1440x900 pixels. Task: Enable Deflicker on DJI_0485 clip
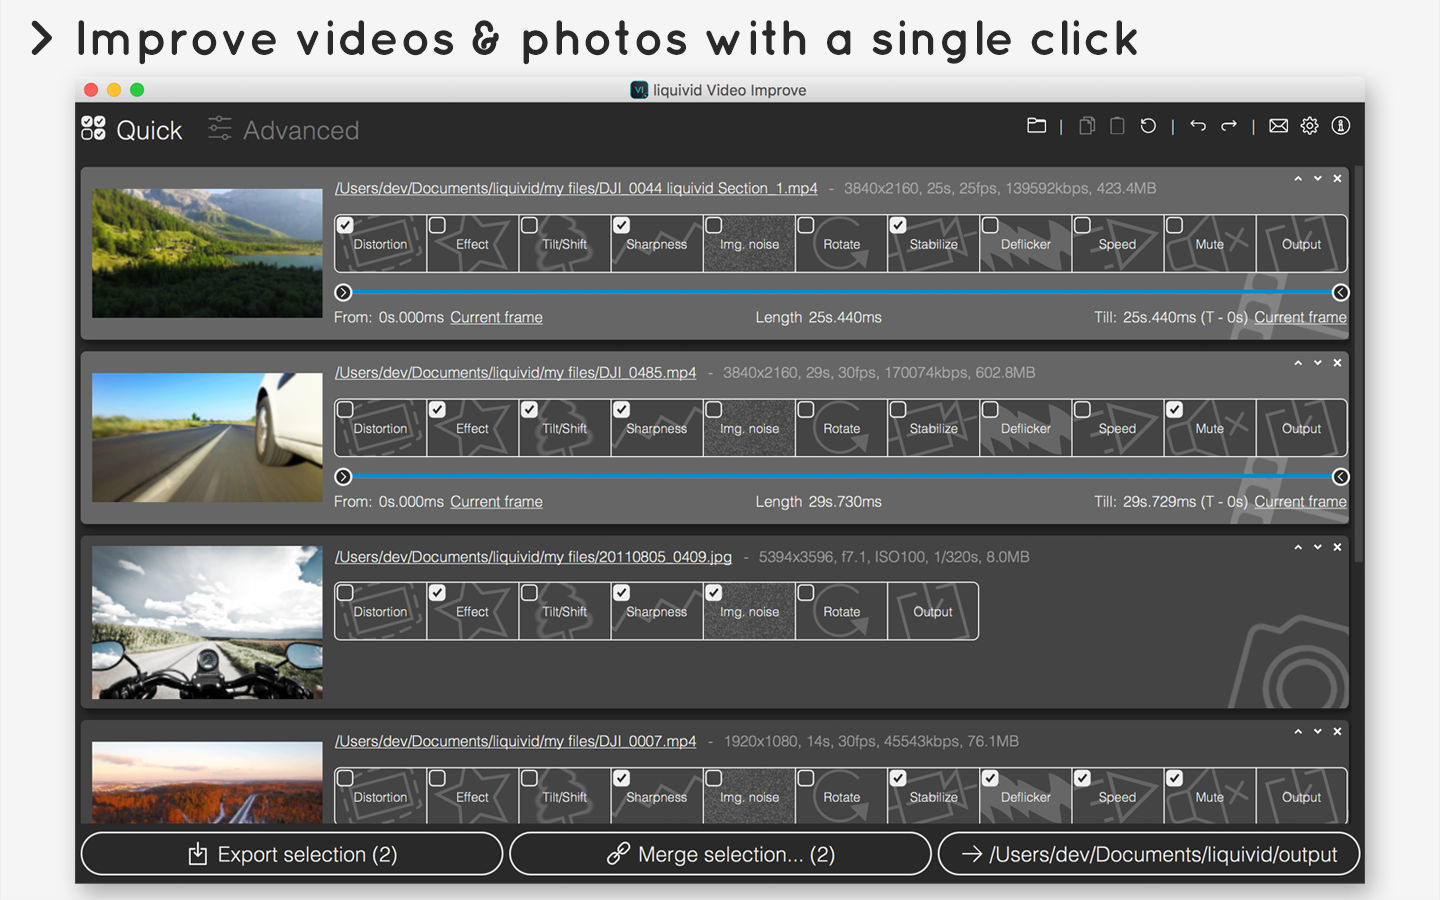point(990,409)
